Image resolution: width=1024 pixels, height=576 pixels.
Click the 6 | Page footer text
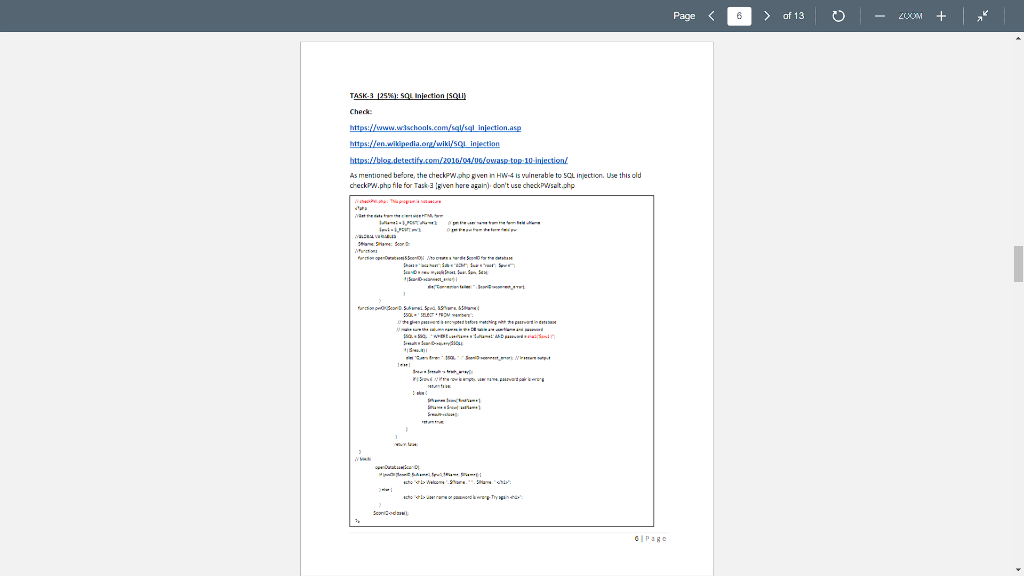click(x=650, y=537)
